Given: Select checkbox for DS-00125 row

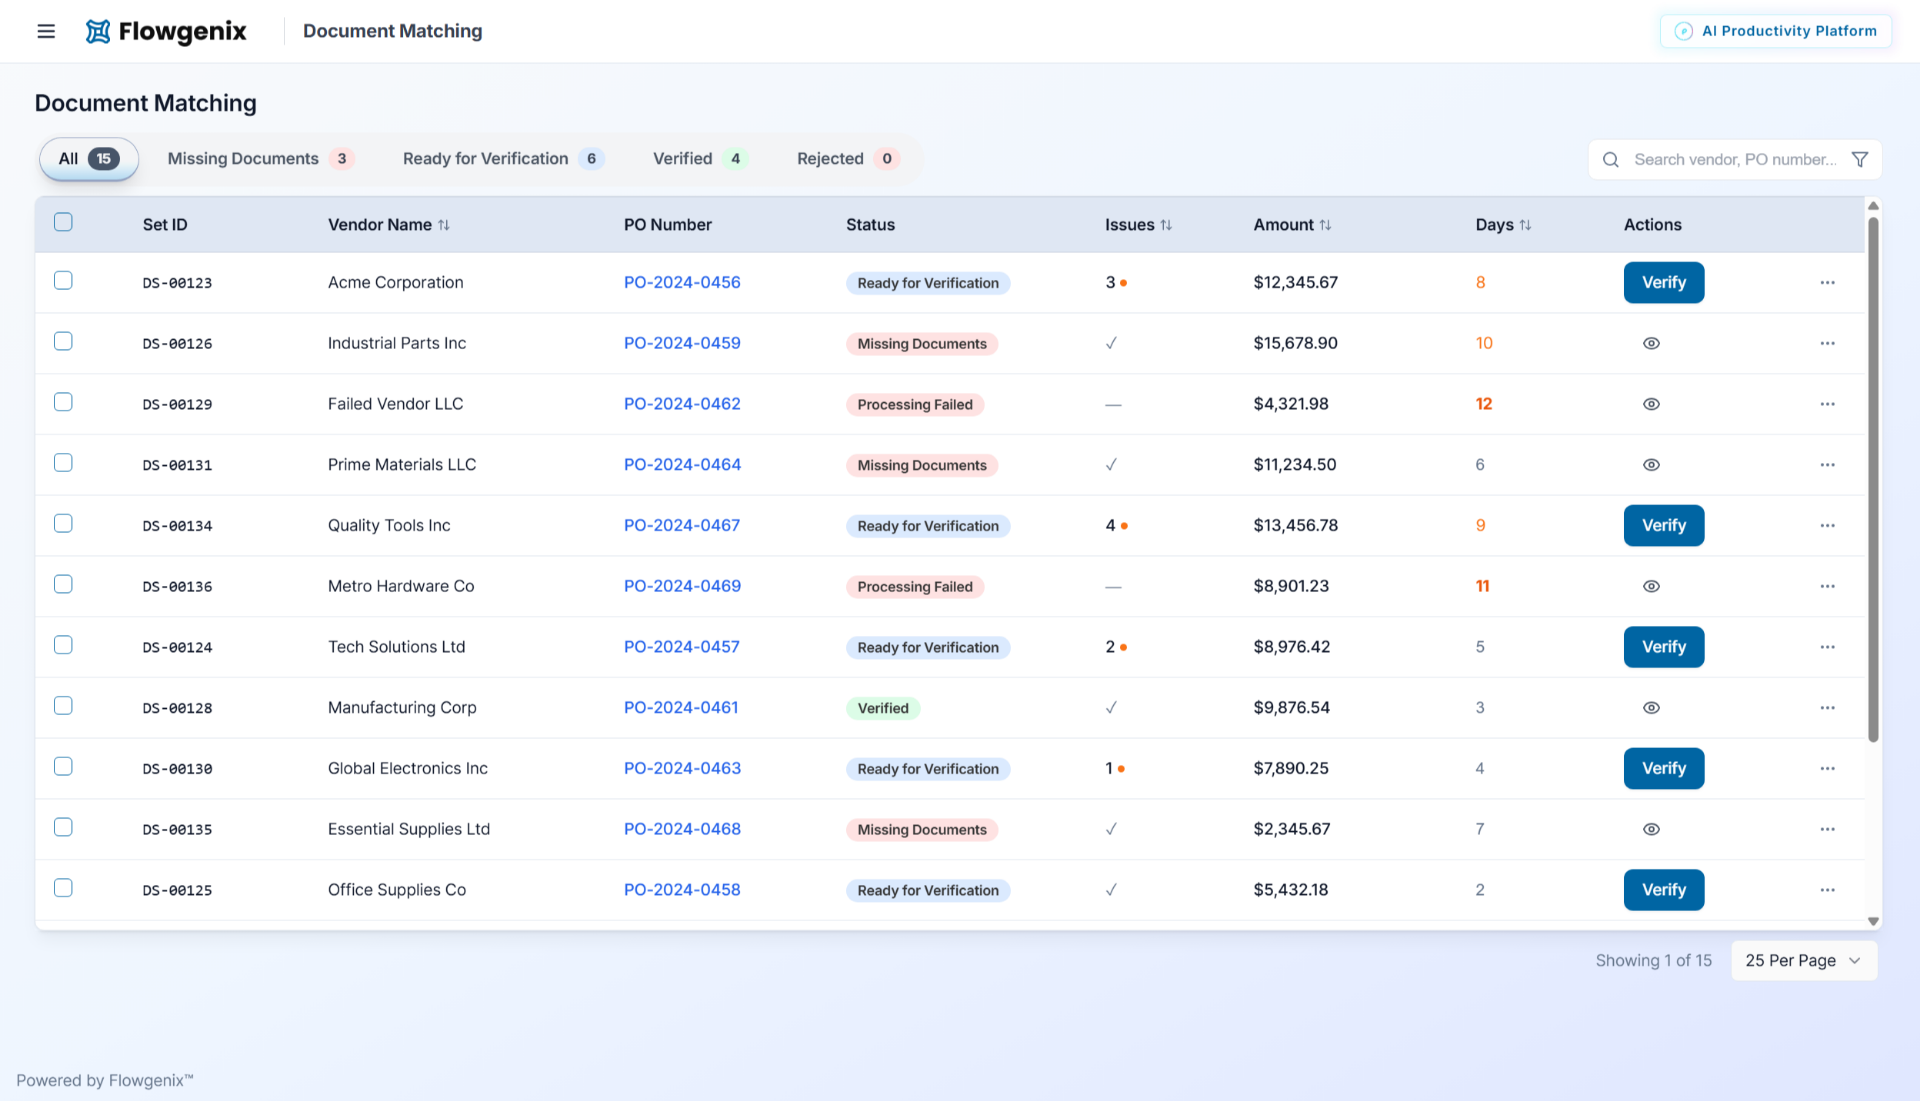Looking at the screenshot, I should (63, 888).
